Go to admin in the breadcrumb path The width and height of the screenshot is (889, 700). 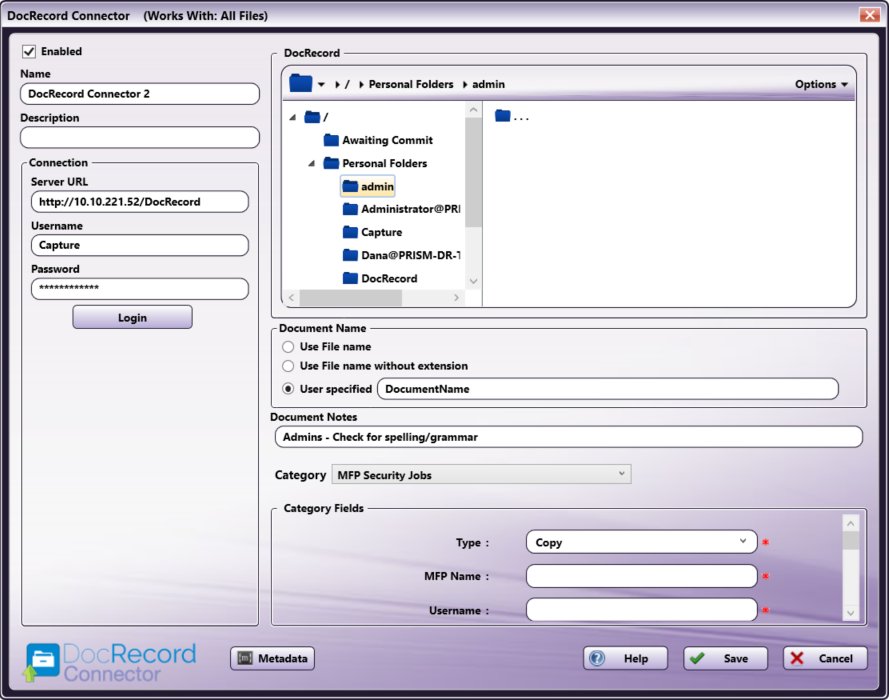click(x=488, y=84)
